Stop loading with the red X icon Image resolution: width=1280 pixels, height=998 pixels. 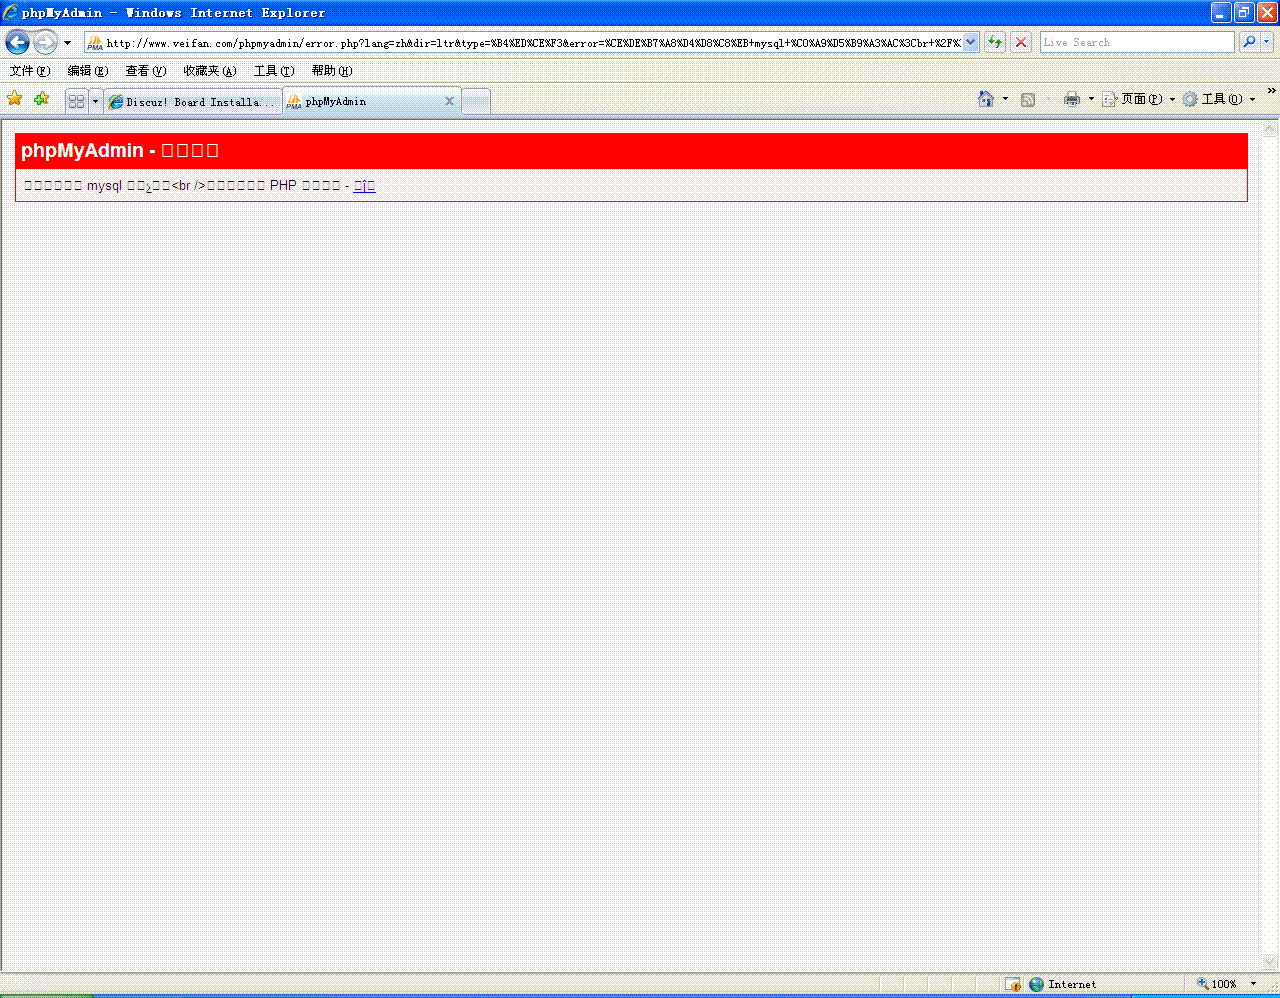point(1021,42)
